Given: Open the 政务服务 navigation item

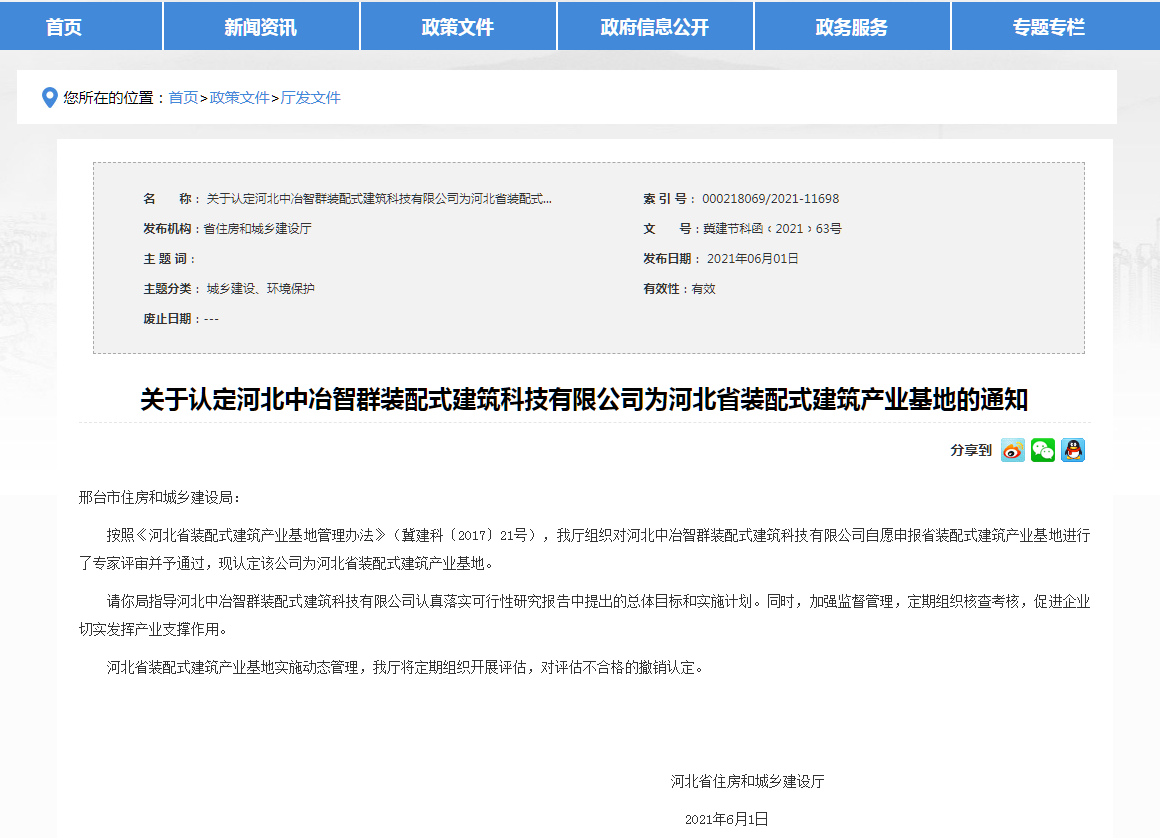Looking at the screenshot, I should (852, 27).
